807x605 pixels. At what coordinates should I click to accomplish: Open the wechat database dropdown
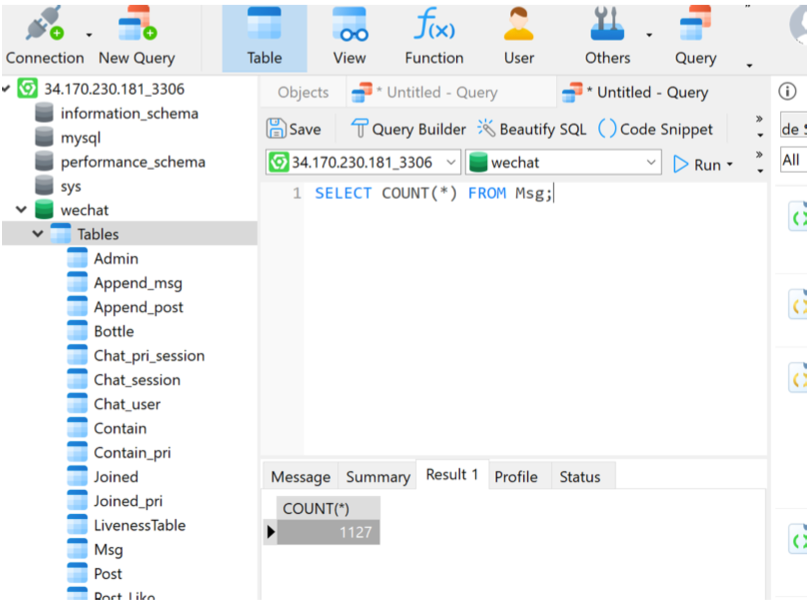[651, 162]
